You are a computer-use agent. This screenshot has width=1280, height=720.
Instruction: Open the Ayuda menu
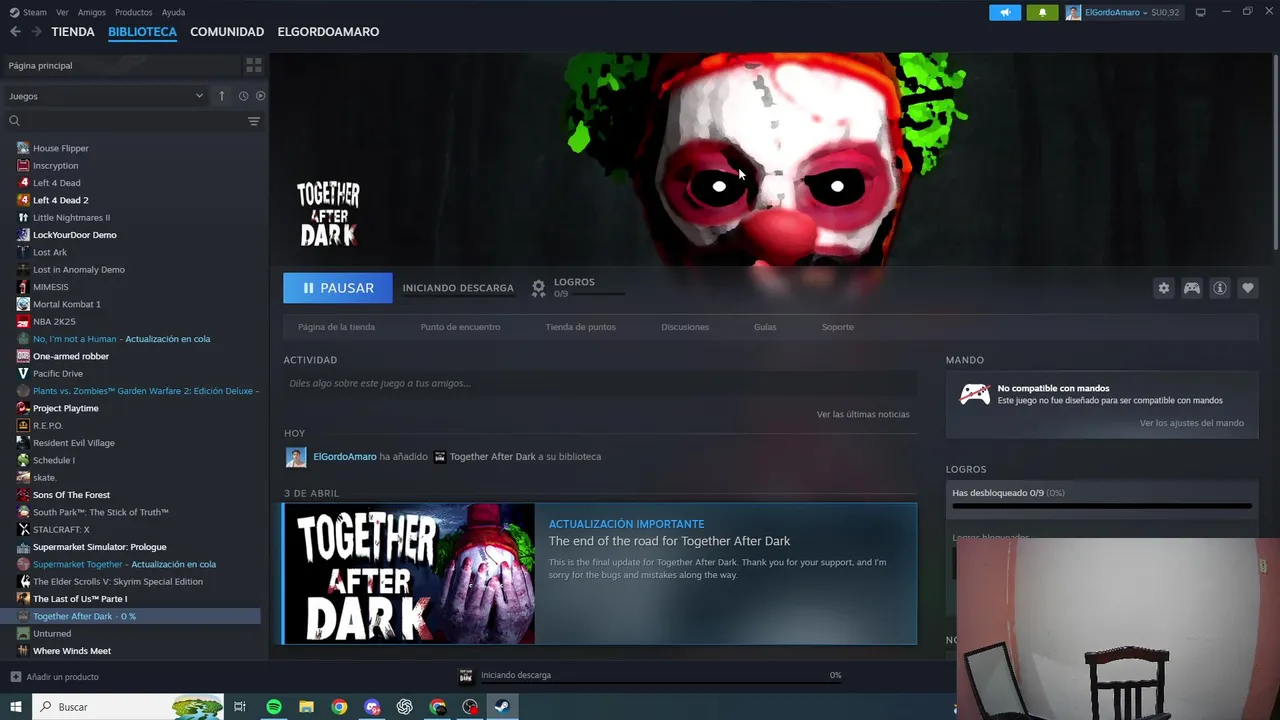coord(173,12)
